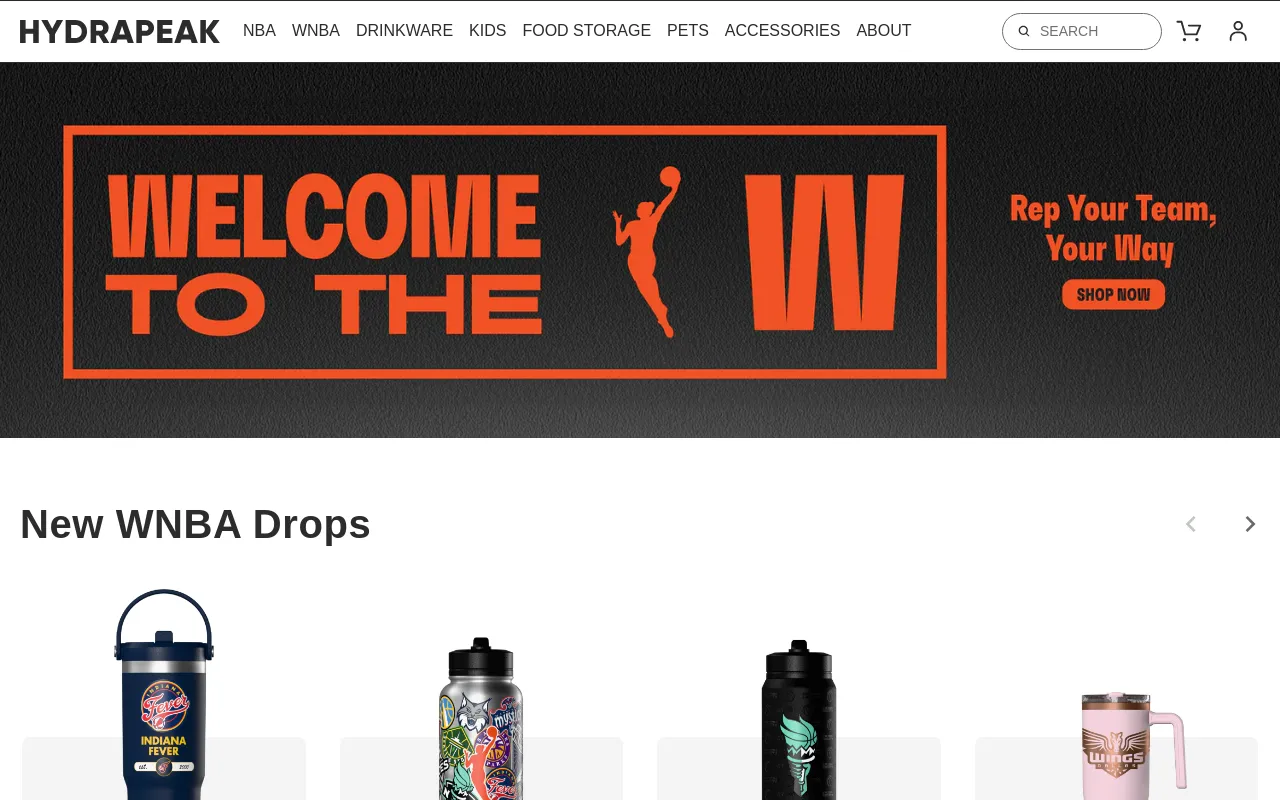
Task: Open the Pets menu item
Action: [688, 31]
